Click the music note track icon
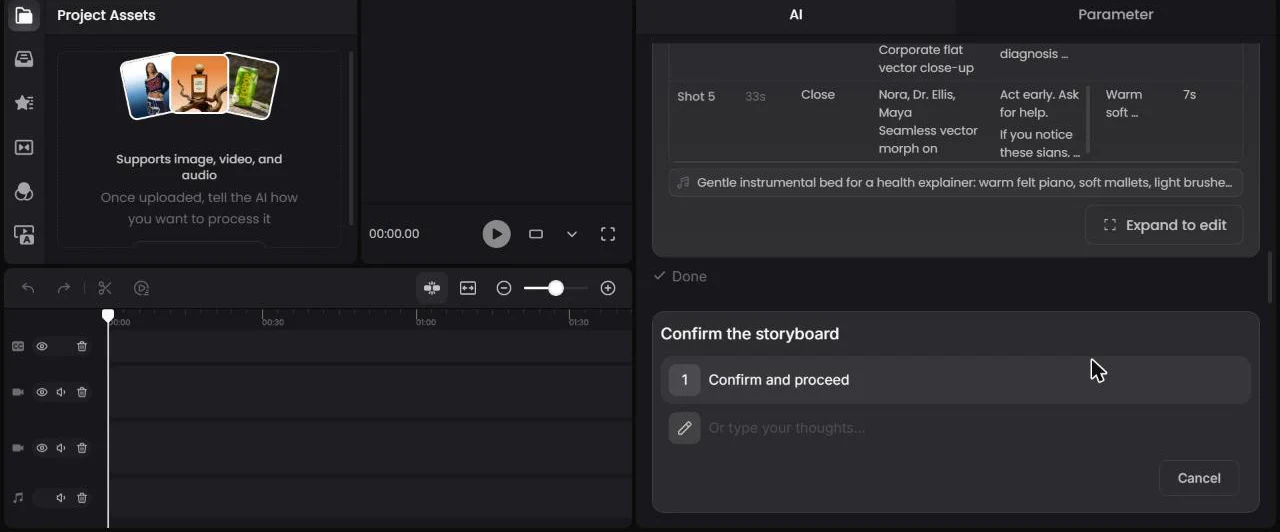 coord(18,497)
